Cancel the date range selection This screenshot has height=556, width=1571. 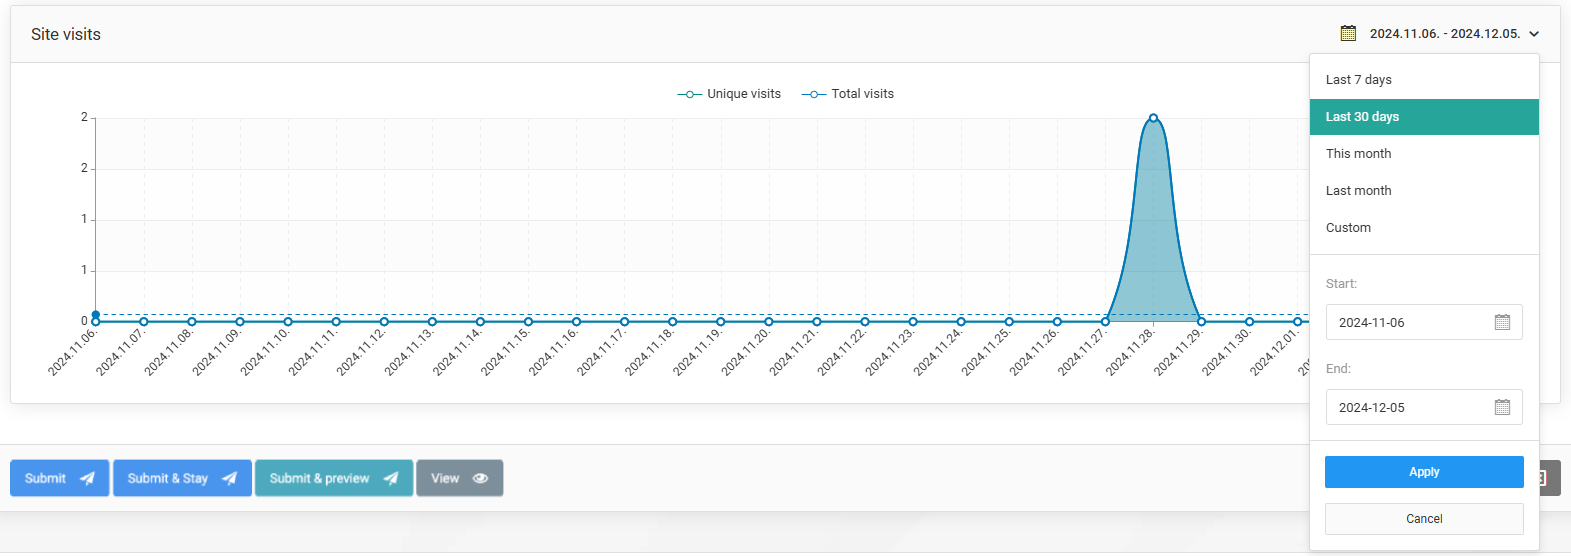click(x=1423, y=519)
